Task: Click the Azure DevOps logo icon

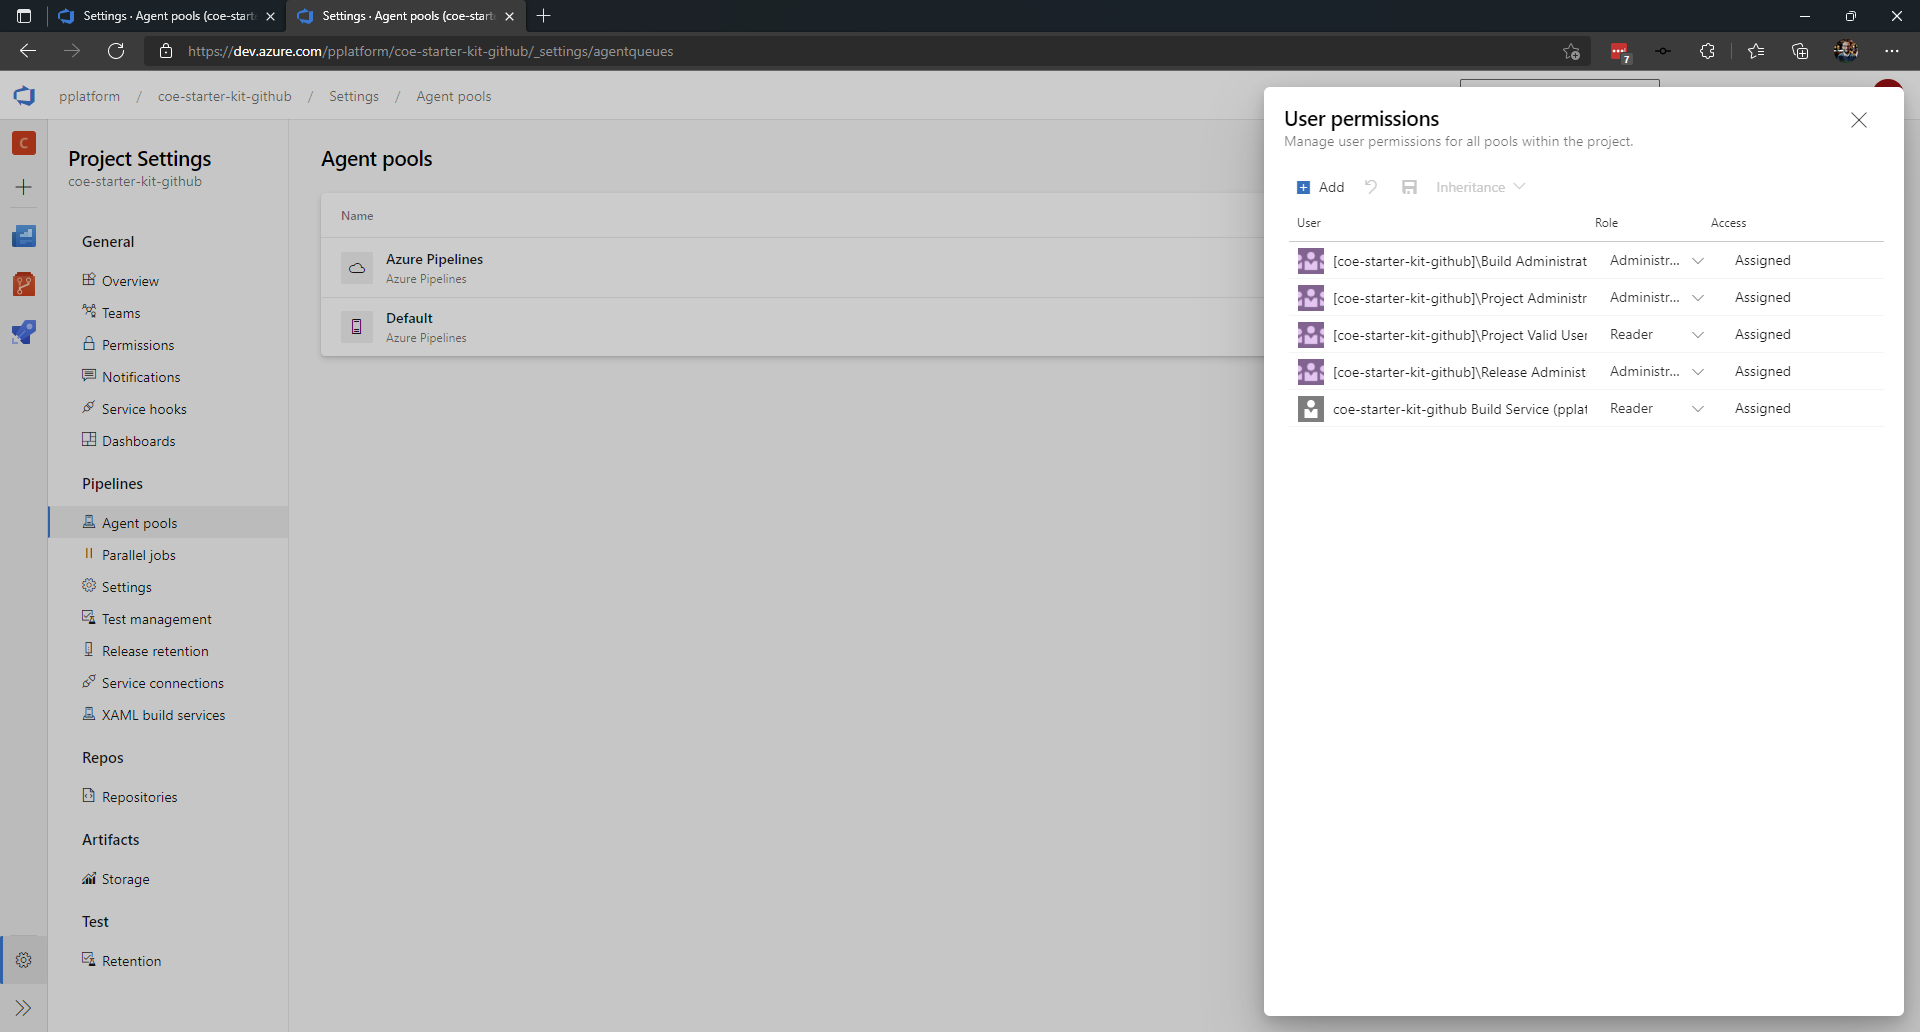Action: click(x=24, y=96)
